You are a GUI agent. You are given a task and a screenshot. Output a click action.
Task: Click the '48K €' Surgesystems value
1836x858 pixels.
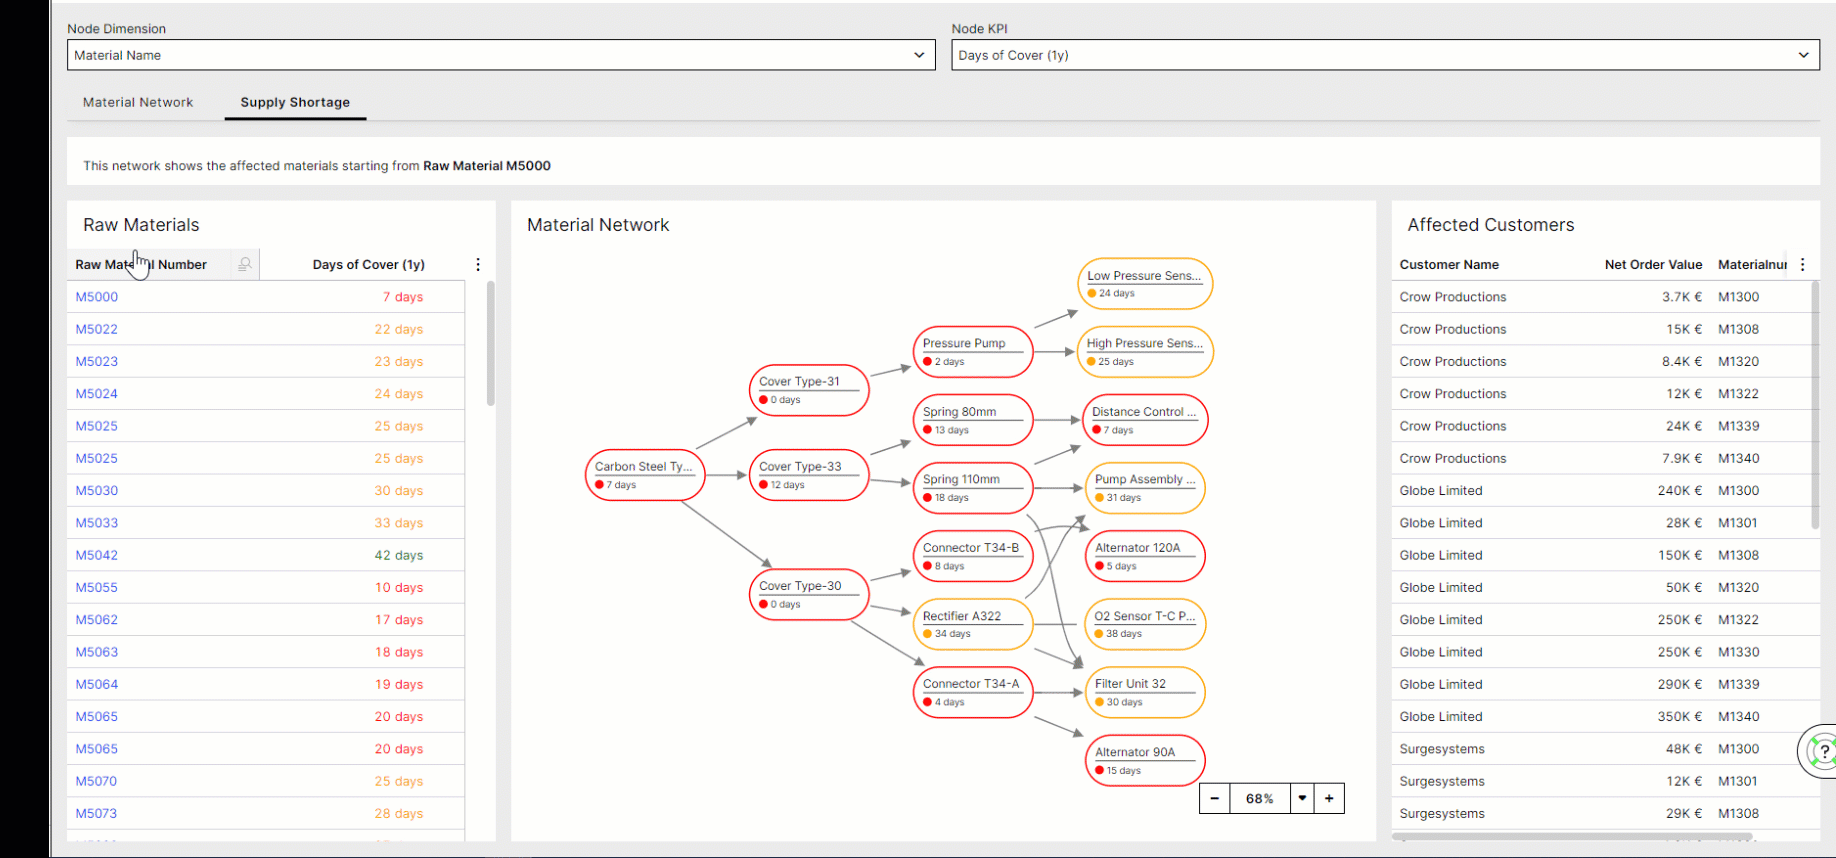1683,749
